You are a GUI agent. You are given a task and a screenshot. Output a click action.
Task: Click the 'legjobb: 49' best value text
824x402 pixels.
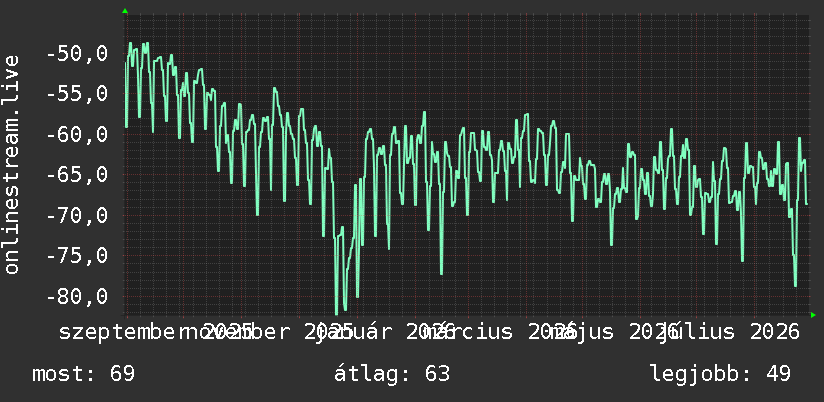click(720, 374)
